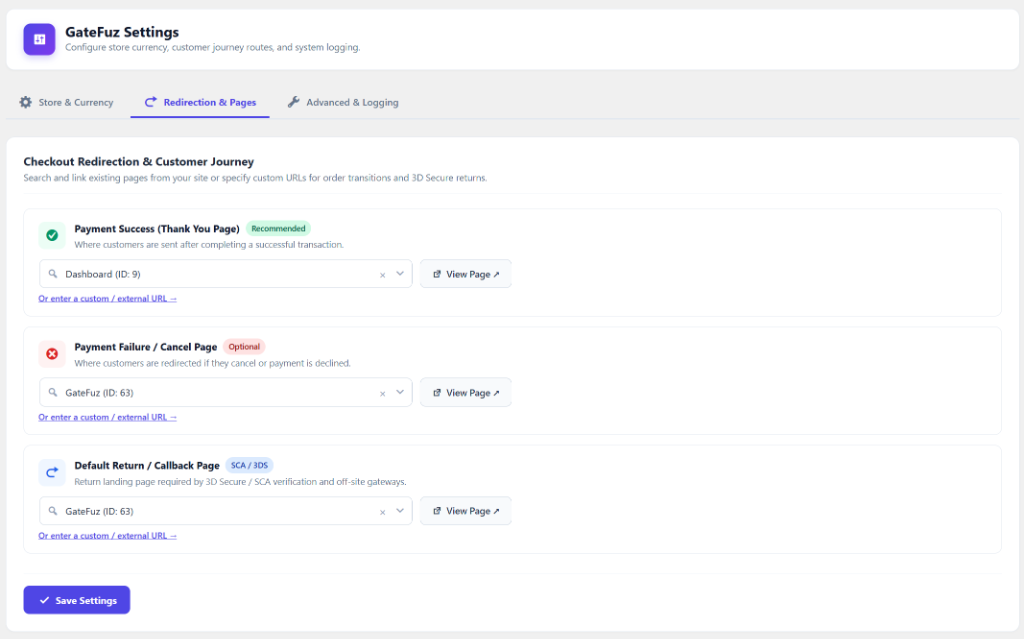View the Payment Failure / Cancel page
This screenshot has width=1024, height=639.
coord(466,393)
